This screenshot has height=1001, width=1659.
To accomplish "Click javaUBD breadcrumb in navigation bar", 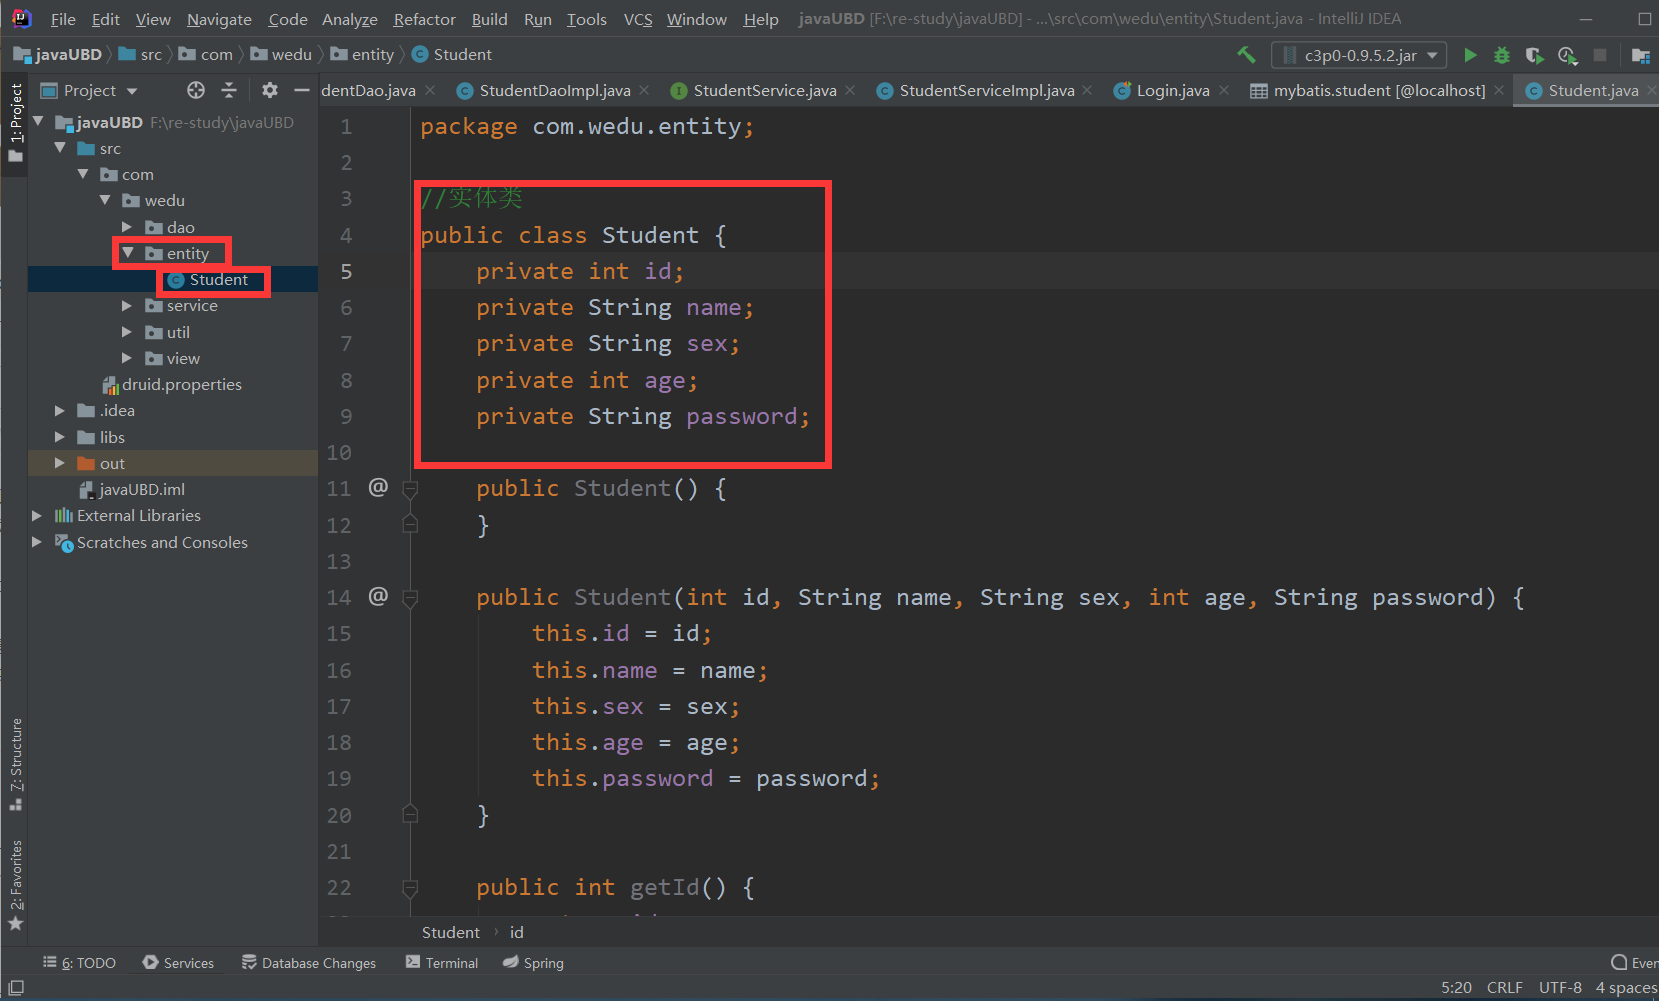I will click(x=58, y=54).
